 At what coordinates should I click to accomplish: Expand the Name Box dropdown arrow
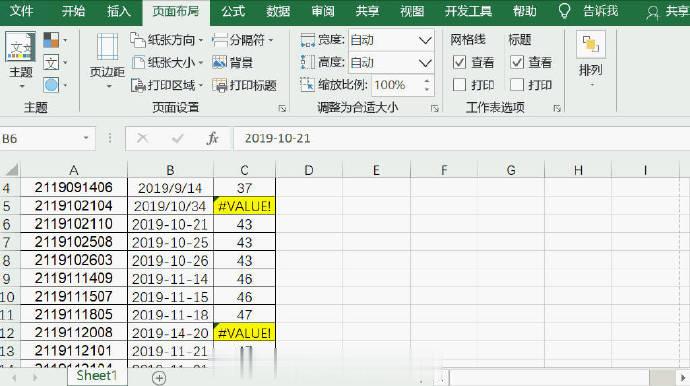(86, 139)
